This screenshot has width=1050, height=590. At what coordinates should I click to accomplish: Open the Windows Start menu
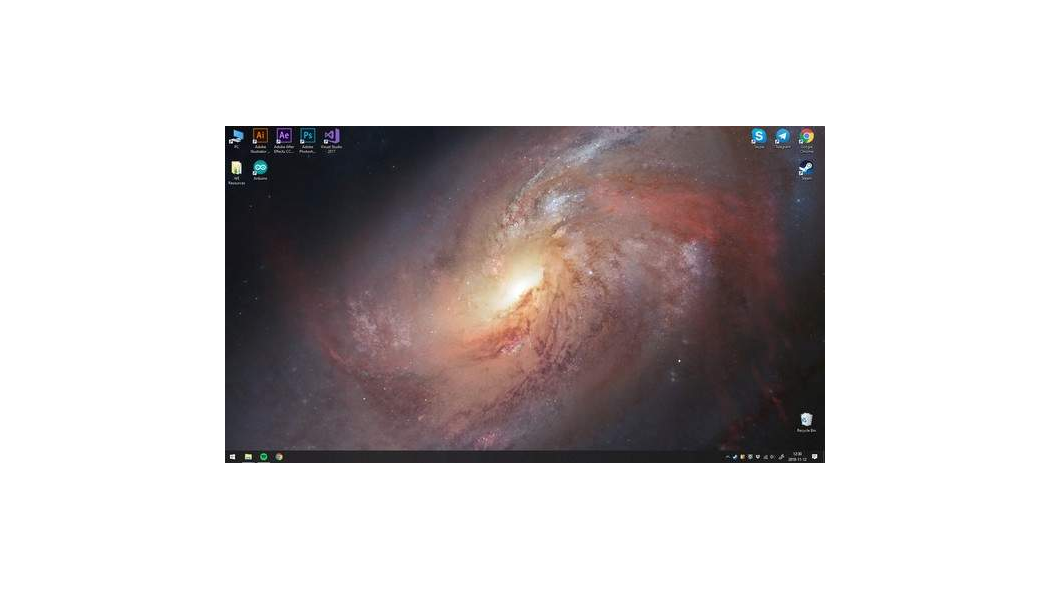(x=232, y=457)
